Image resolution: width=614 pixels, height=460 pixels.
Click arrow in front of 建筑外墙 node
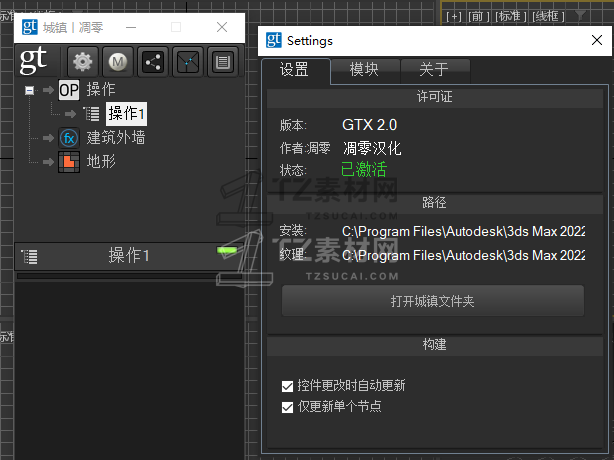pyautogui.click(x=48, y=138)
